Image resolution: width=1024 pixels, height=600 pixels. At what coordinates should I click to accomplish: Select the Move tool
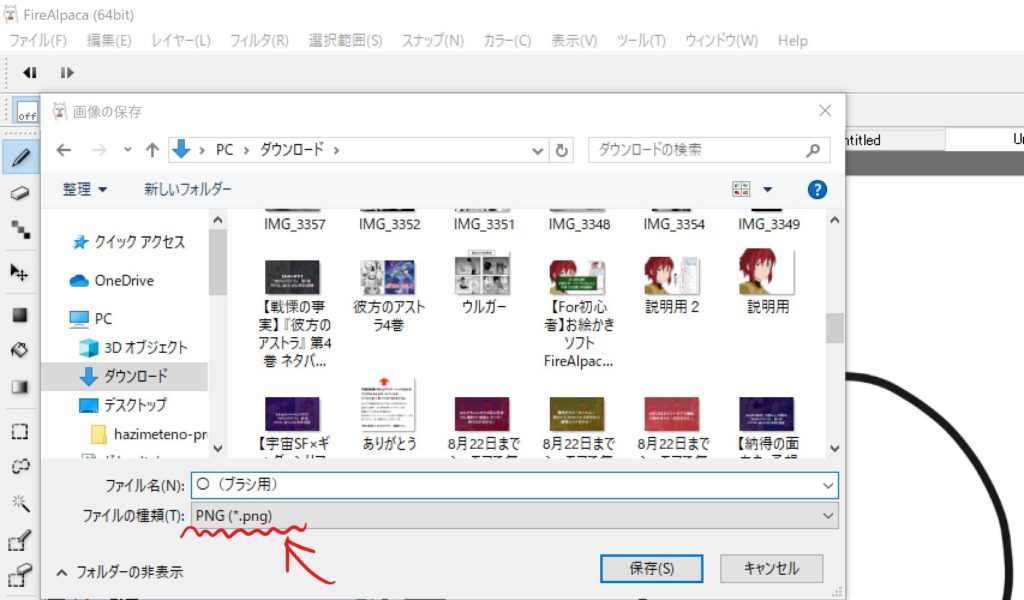(20, 272)
